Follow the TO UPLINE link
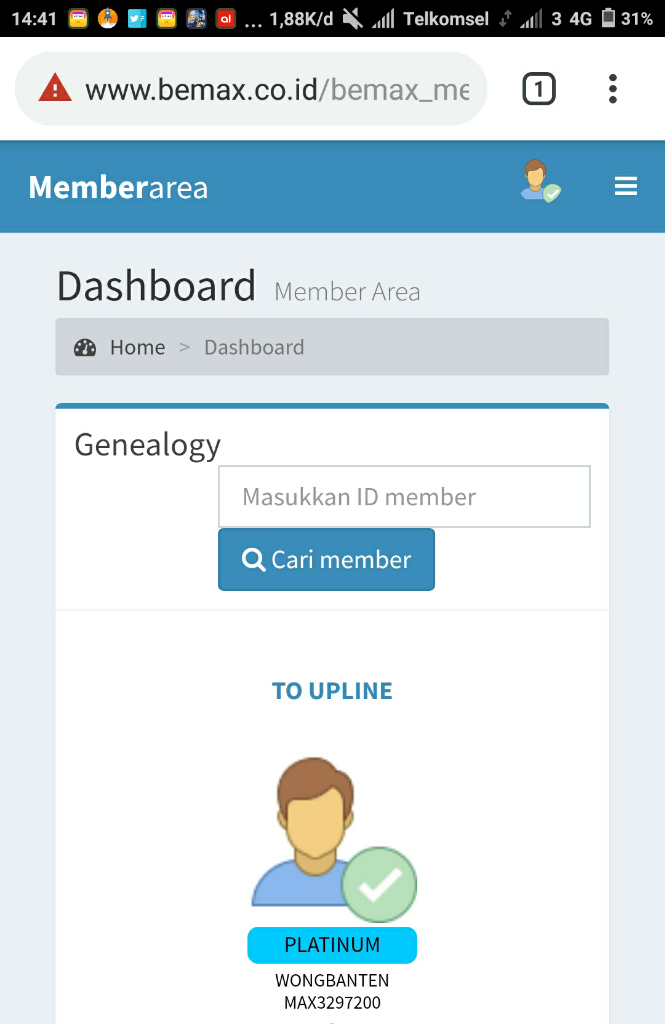 332,691
